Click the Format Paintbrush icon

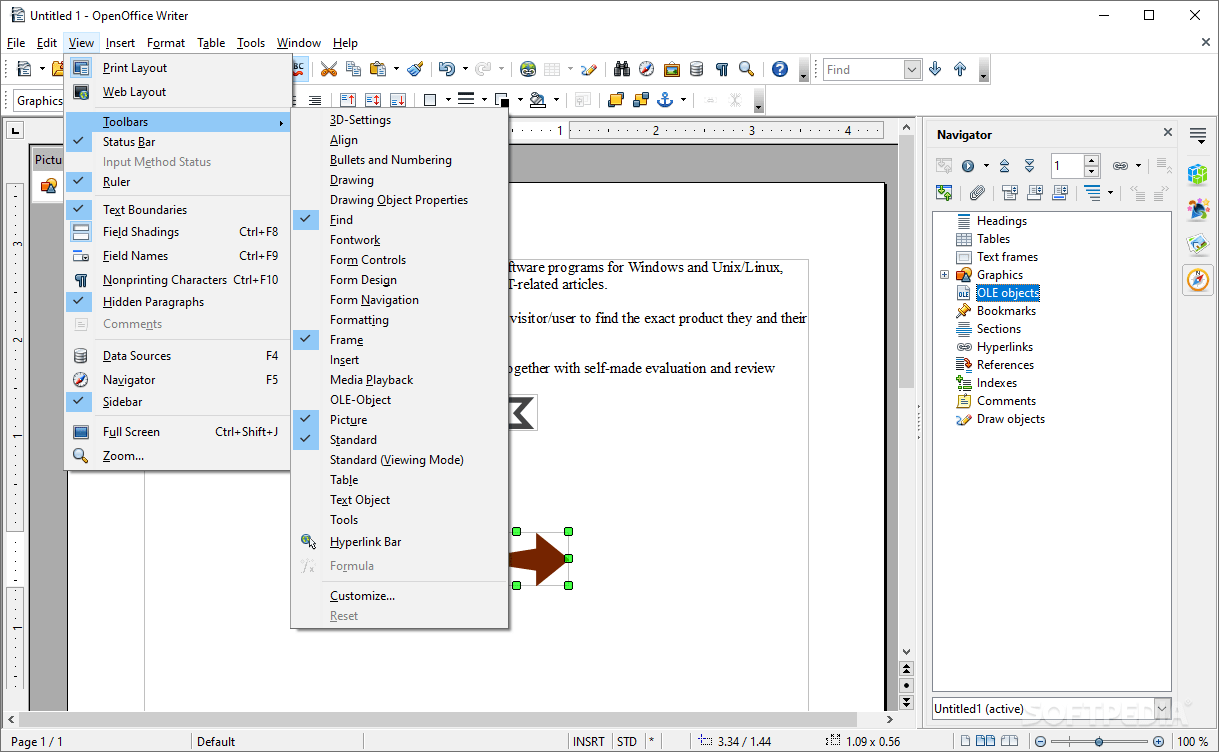click(415, 69)
